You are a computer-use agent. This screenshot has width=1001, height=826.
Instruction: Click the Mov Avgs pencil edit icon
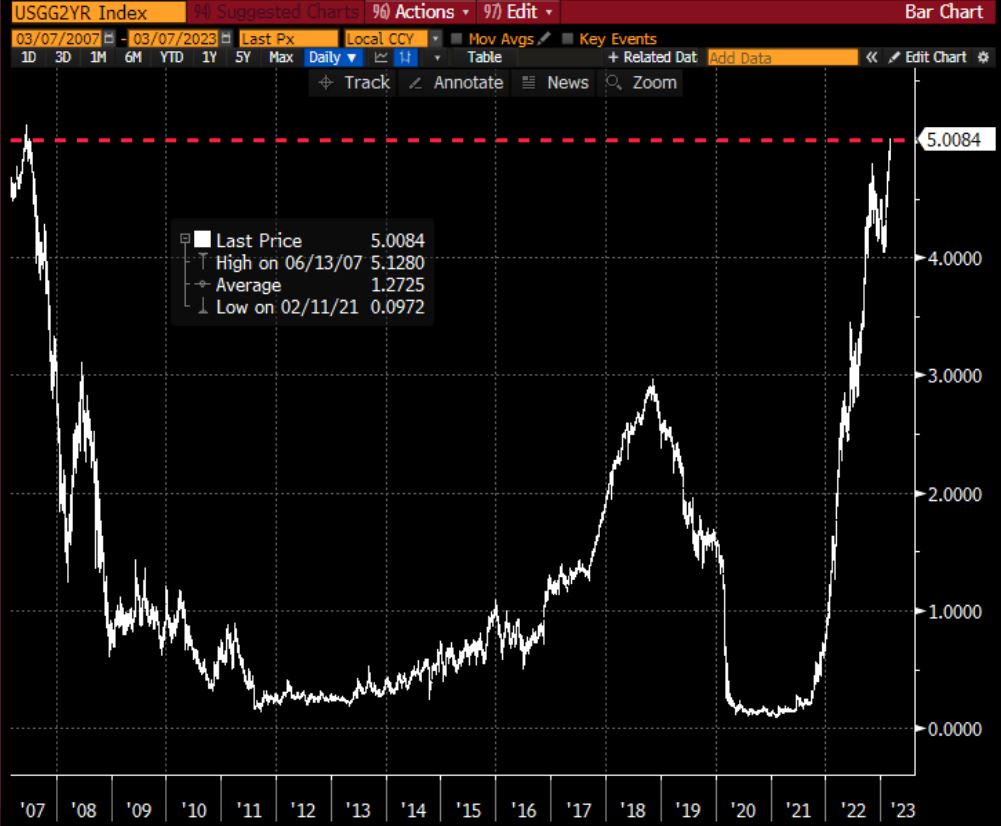click(544, 38)
